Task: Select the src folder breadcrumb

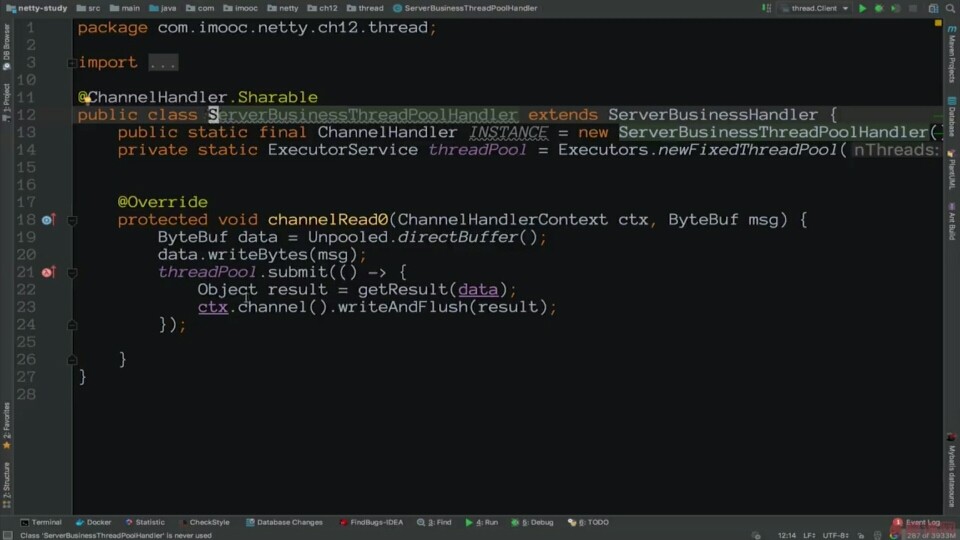Action: pos(89,9)
